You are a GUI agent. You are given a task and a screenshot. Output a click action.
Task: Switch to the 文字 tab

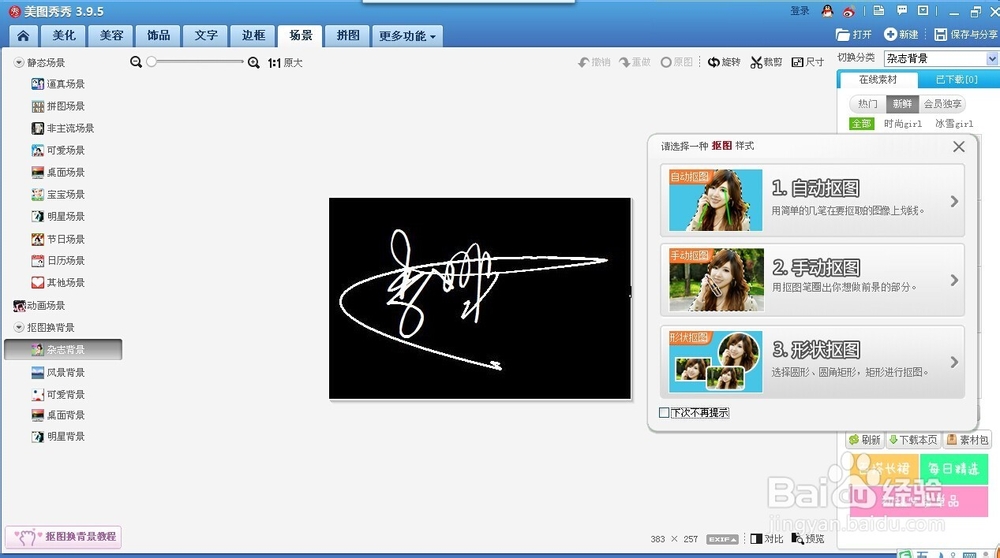click(205, 36)
